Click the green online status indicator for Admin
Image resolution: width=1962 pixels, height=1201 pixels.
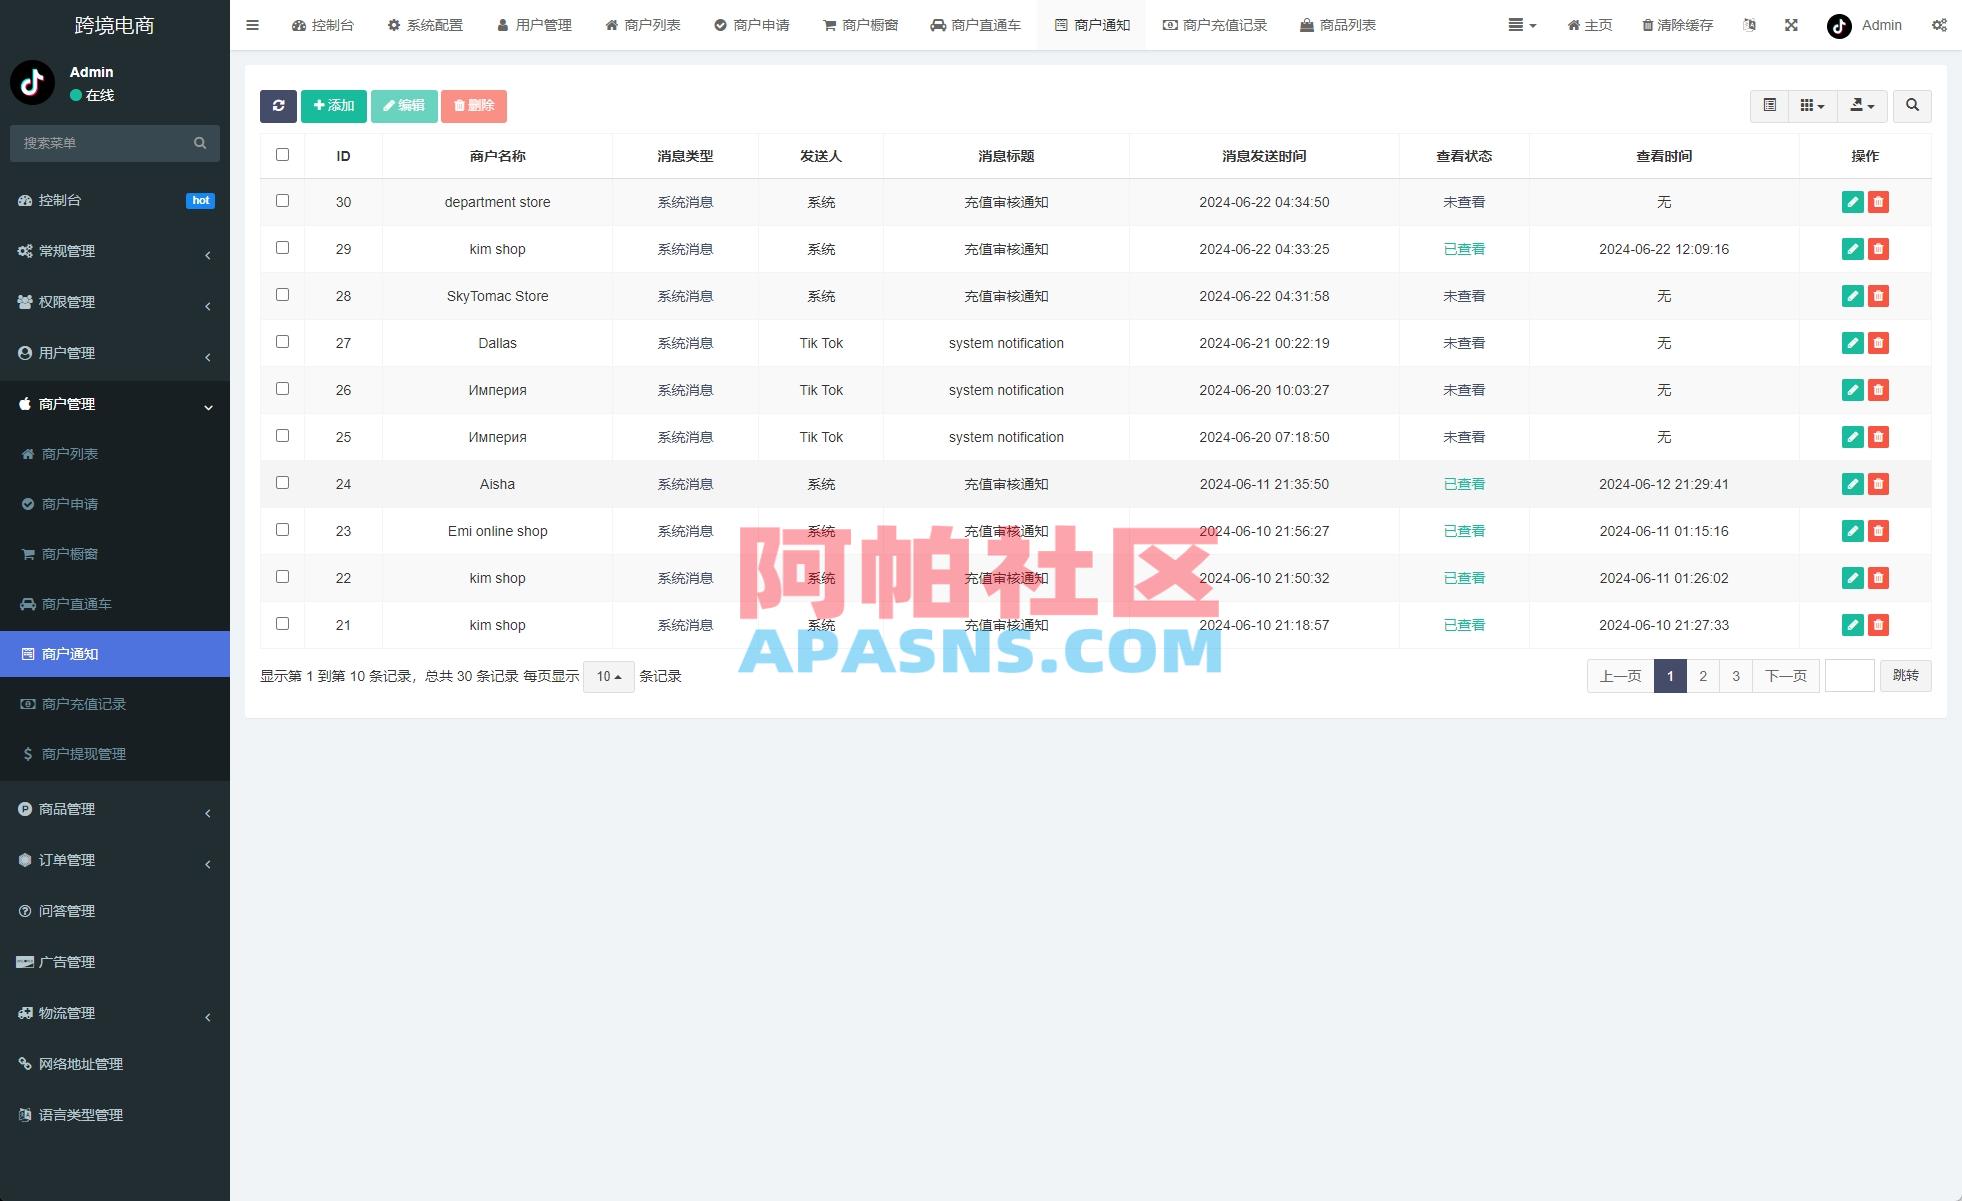point(74,95)
